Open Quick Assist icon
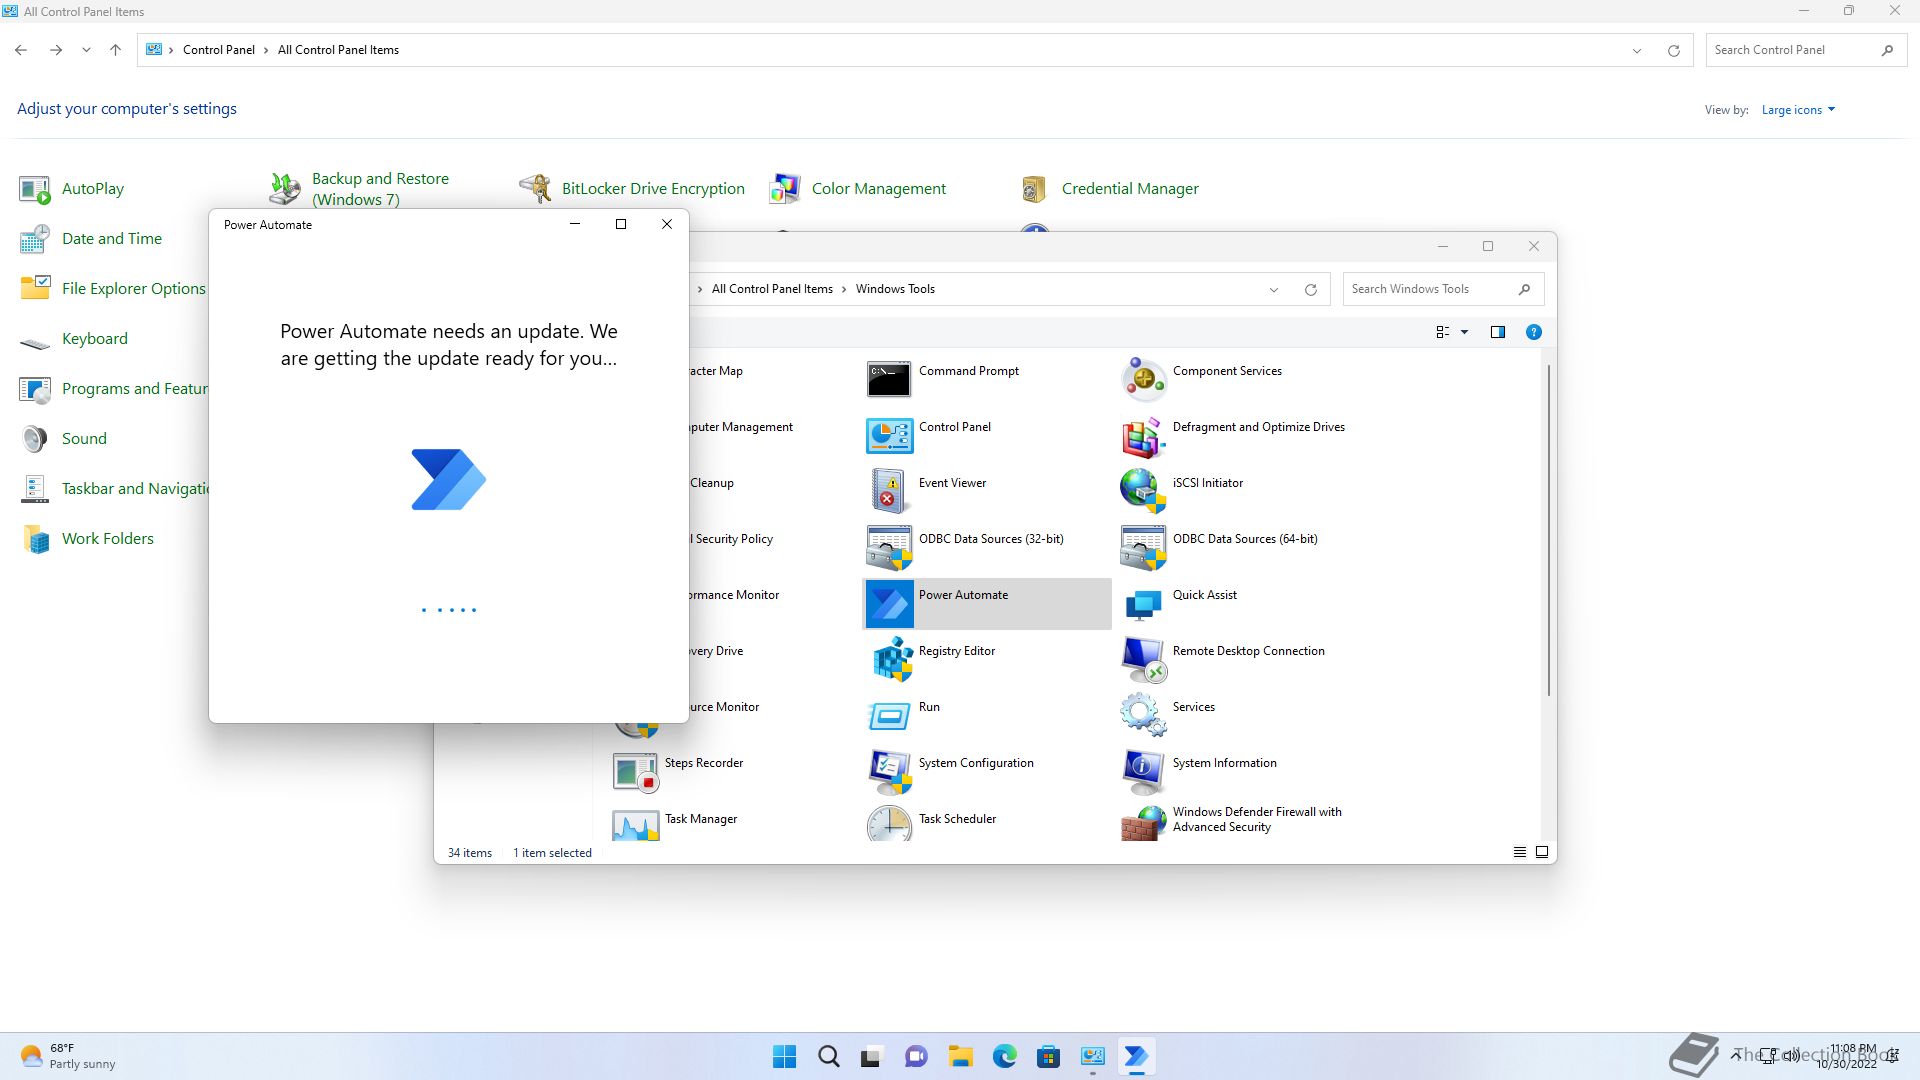 tap(1143, 603)
